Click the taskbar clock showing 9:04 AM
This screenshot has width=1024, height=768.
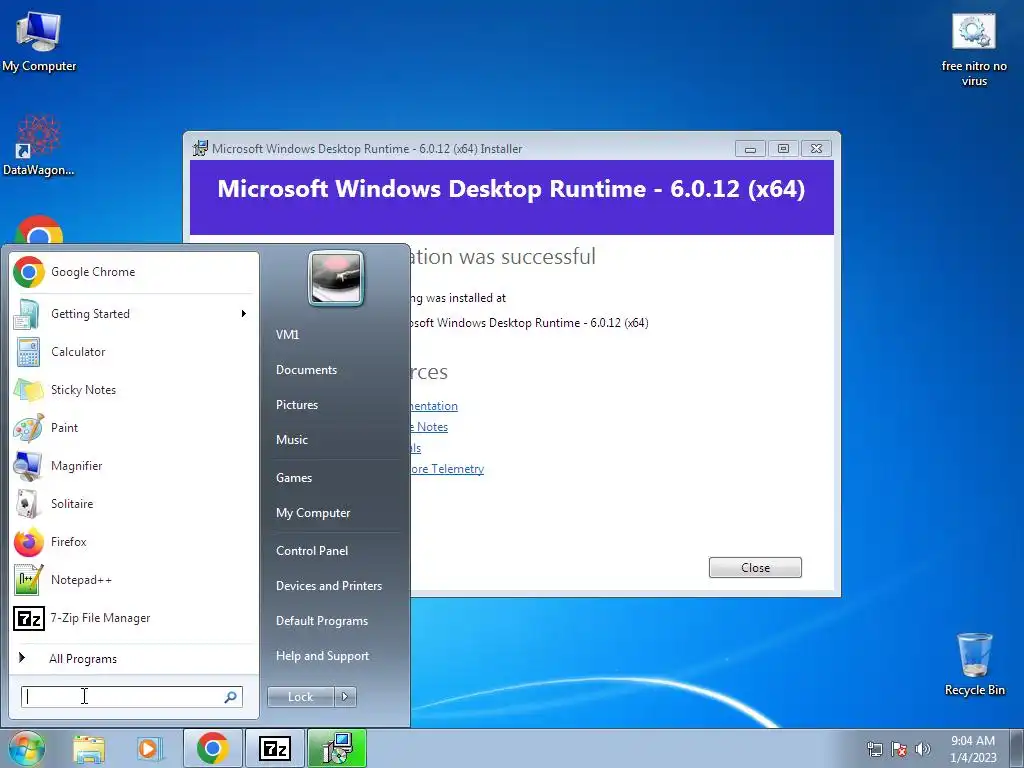(x=973, y=749)
